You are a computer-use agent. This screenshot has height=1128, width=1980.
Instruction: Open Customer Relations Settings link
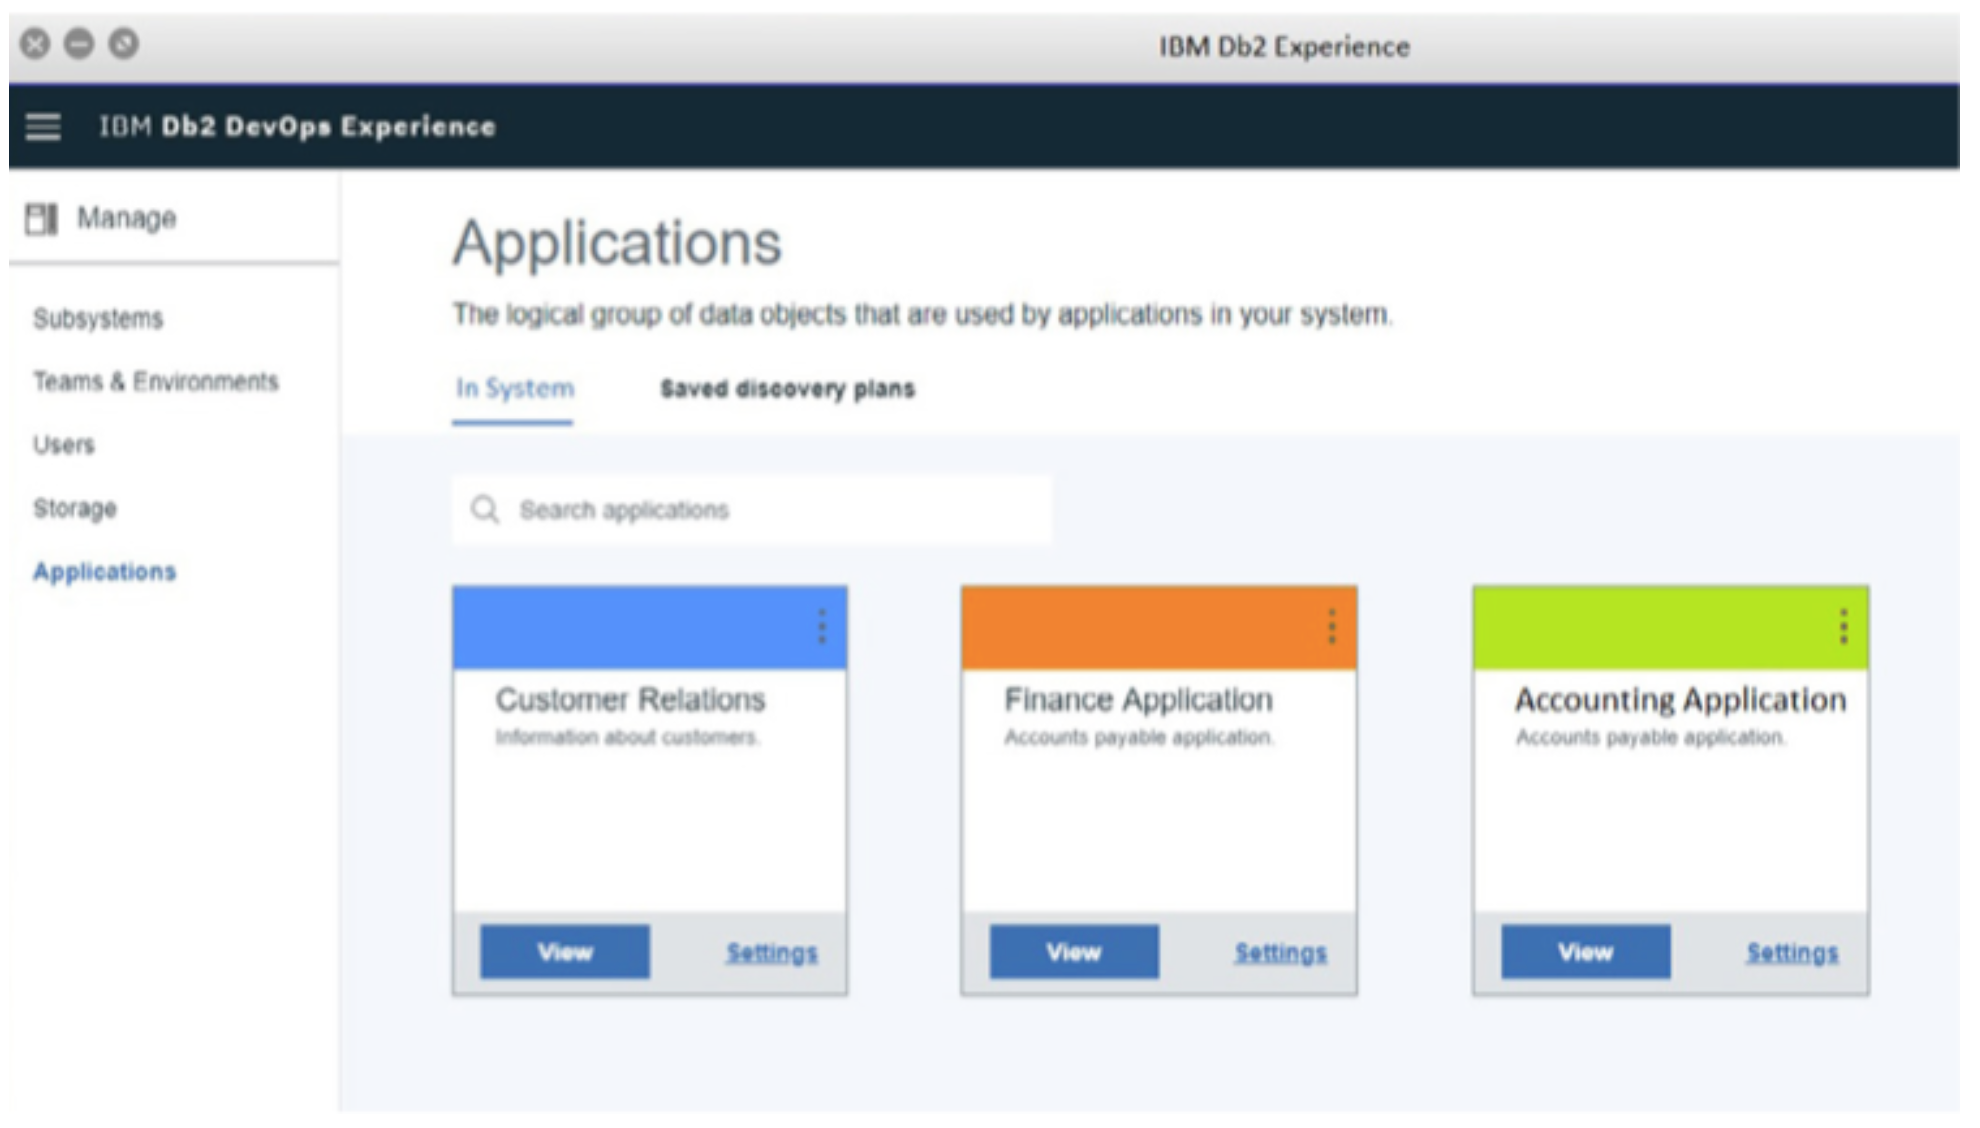click(771, 953)
